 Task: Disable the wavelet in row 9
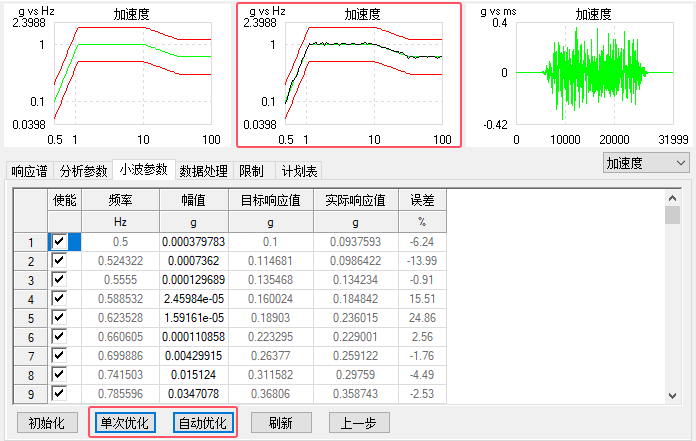point(59,394)
